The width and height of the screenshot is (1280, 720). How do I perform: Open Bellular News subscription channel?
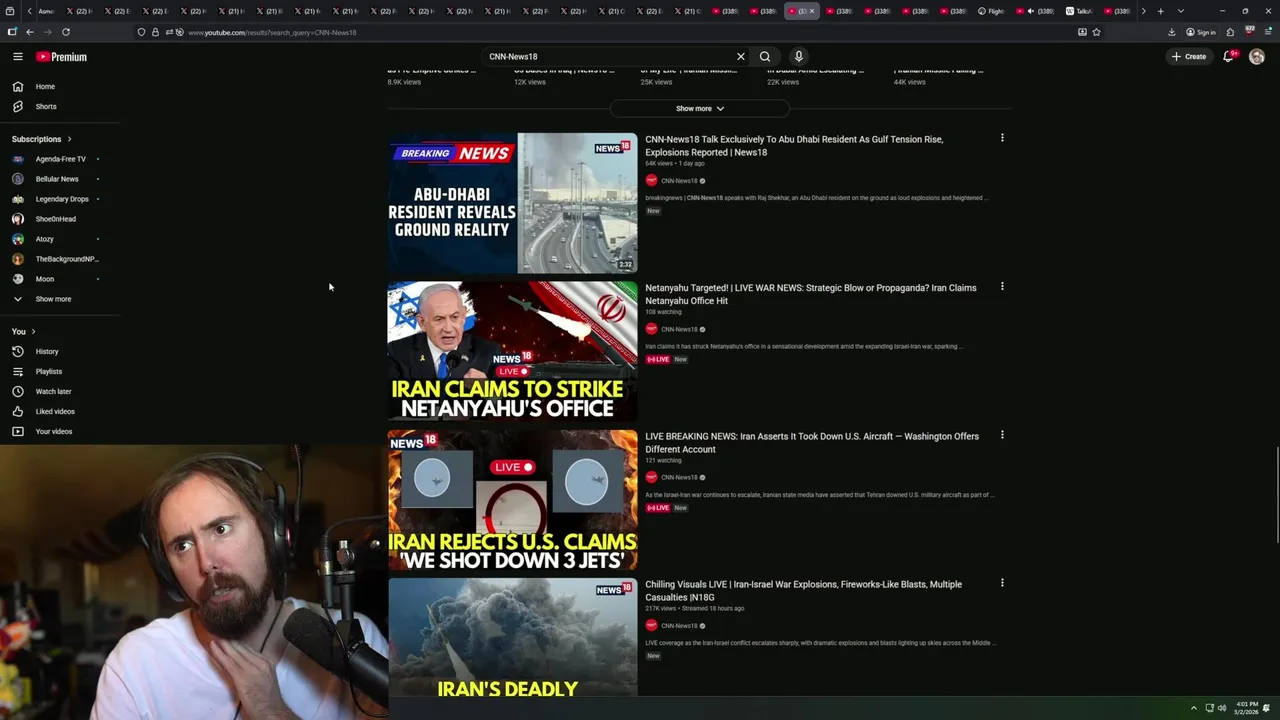57,179
